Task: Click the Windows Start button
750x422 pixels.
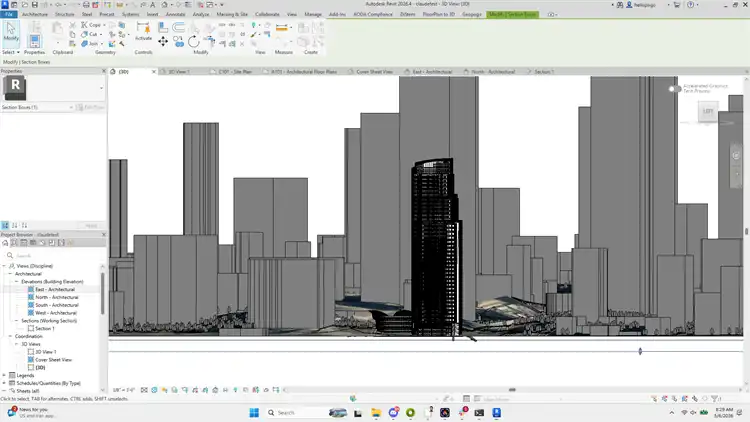Action: pos(254,412)
